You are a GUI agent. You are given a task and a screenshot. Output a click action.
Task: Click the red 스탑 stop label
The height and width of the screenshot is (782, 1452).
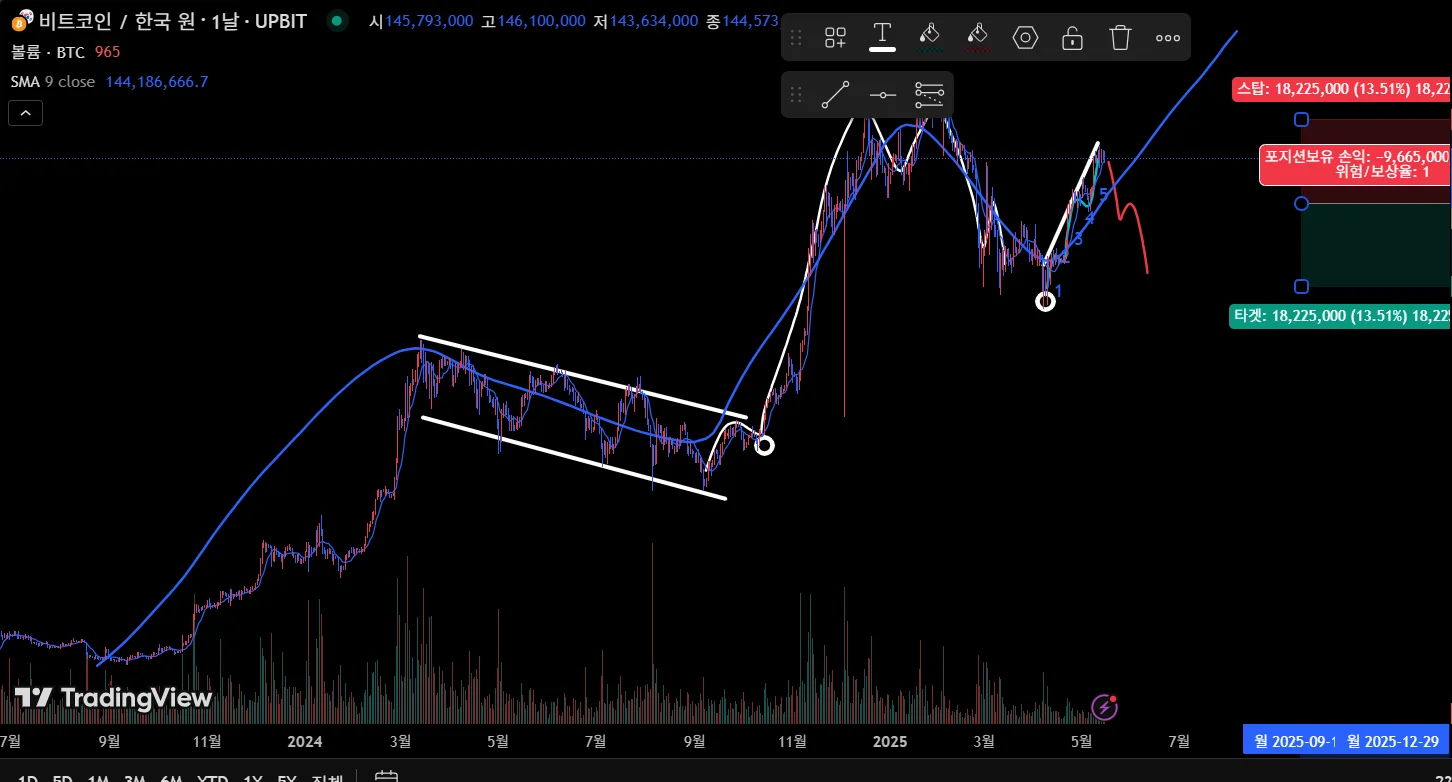[x=1342, y=89]
